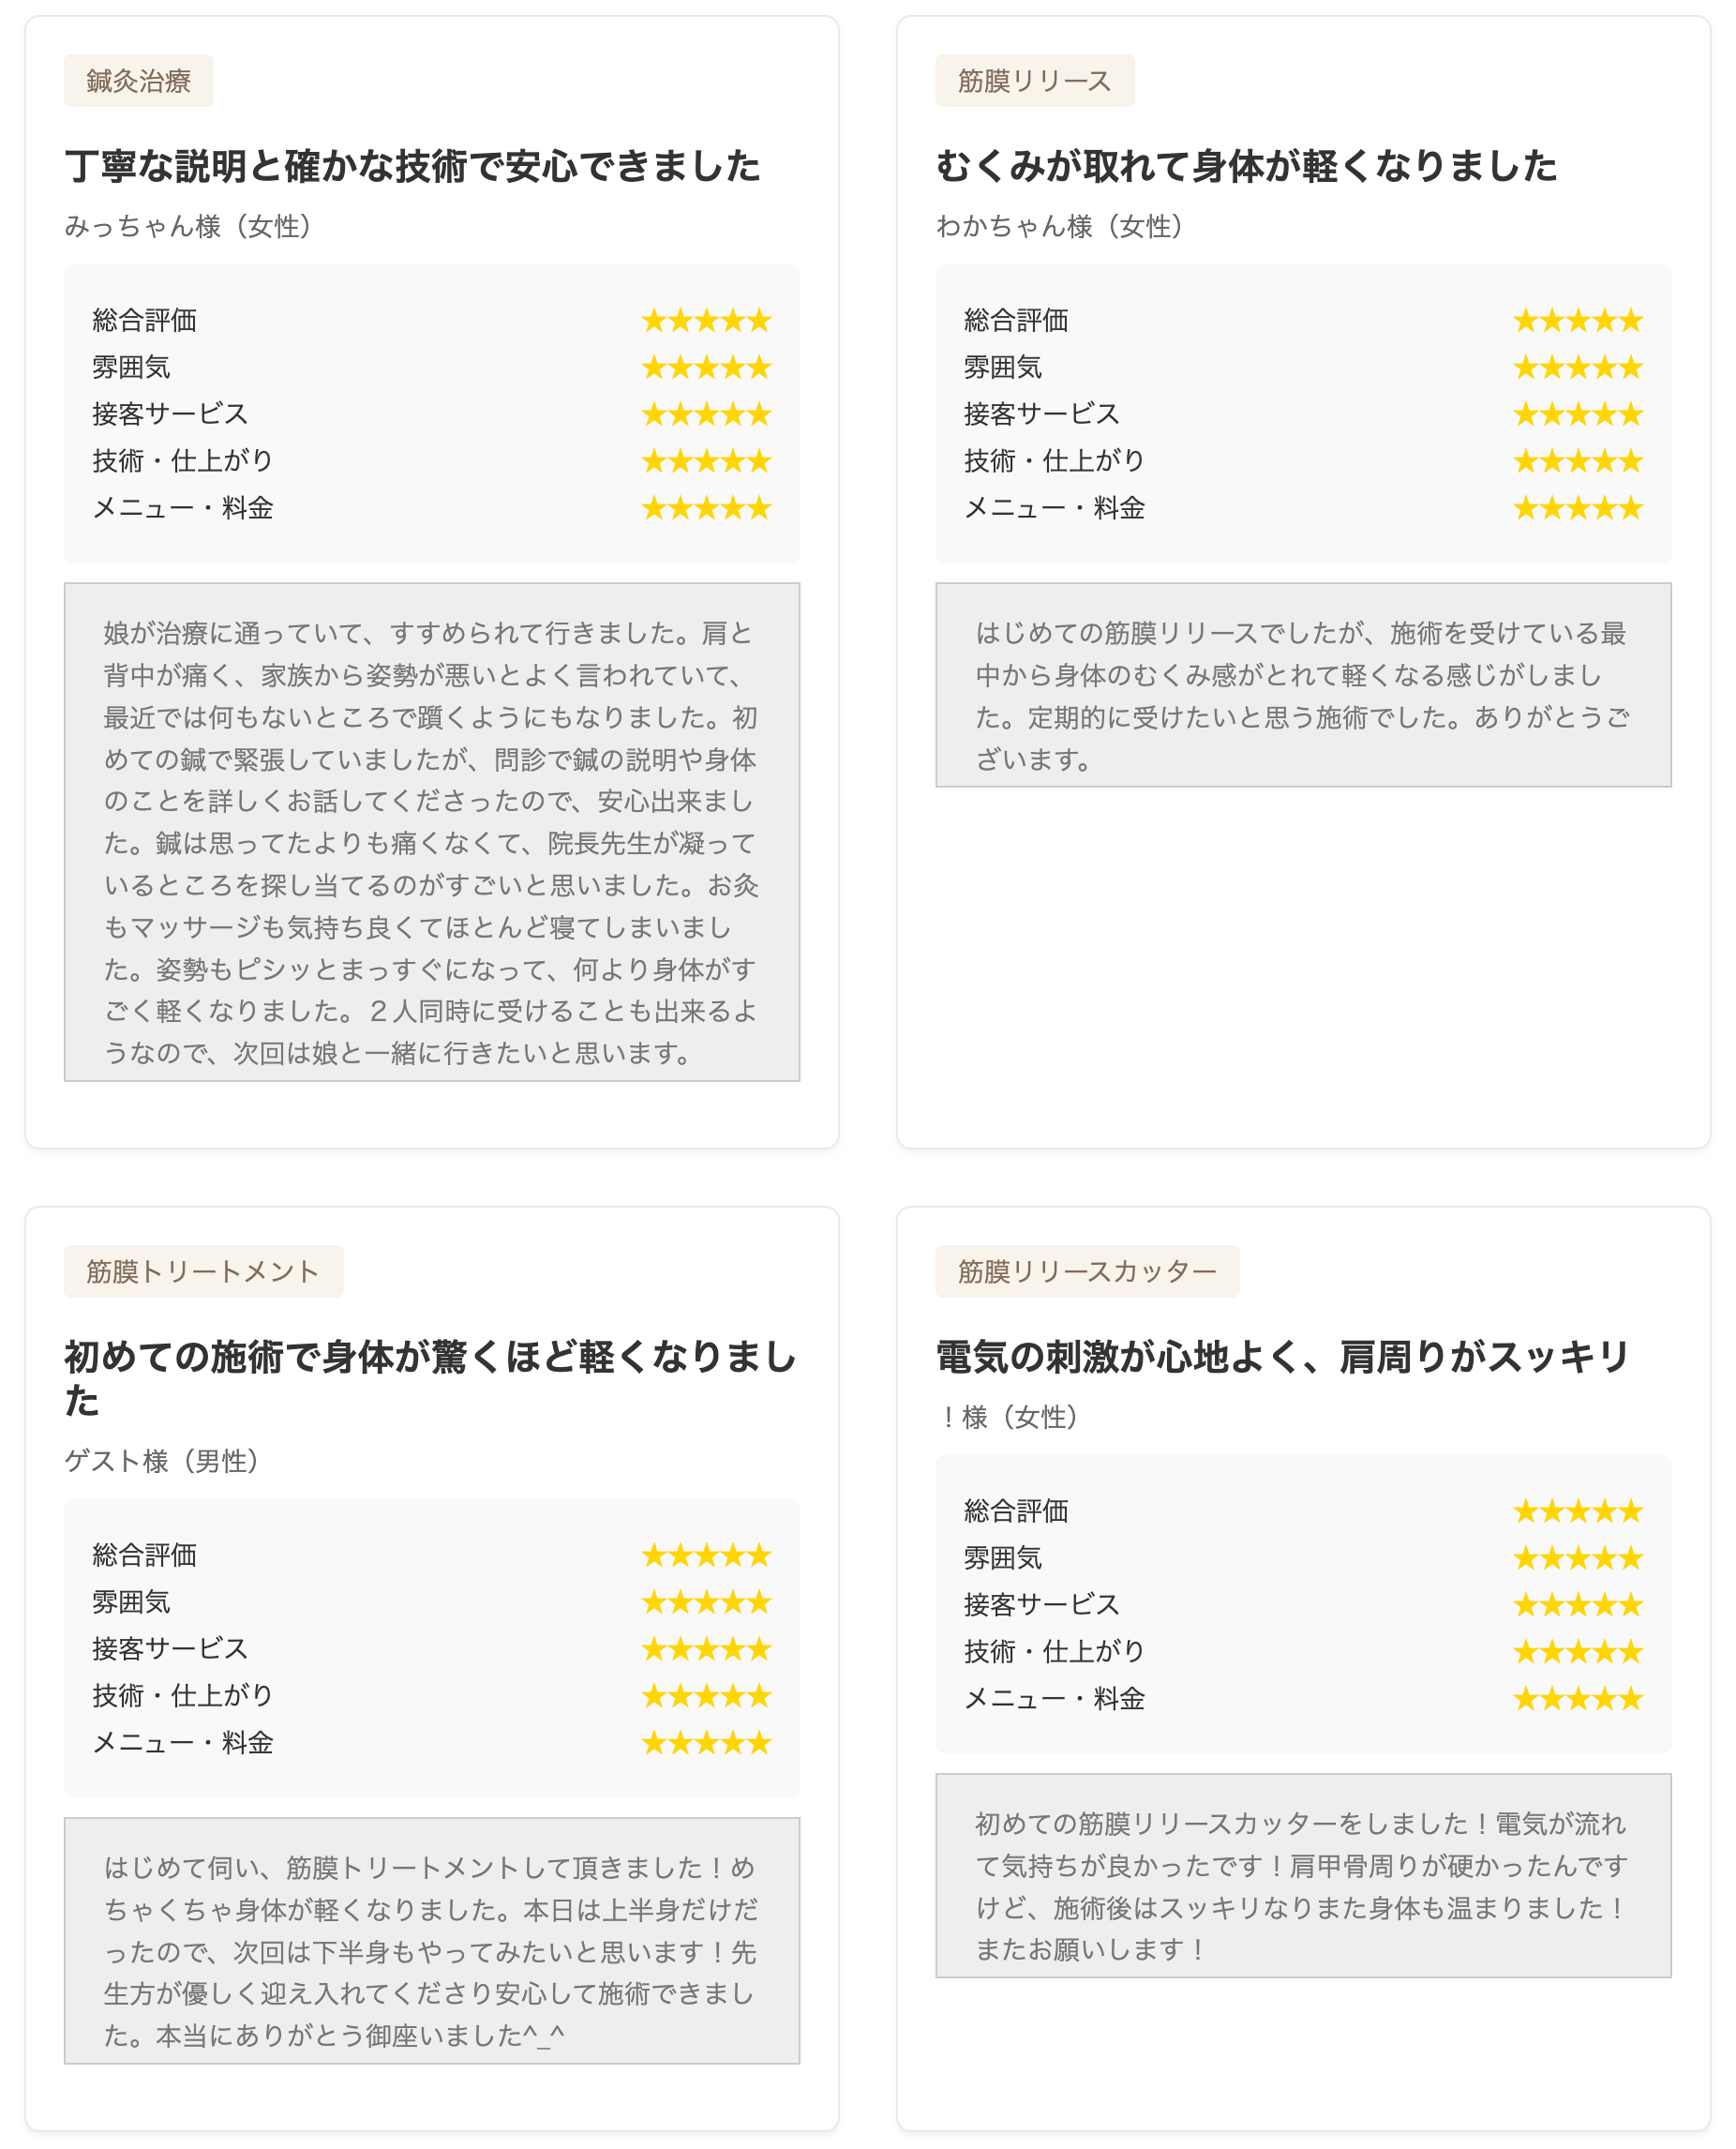1736x2149 pixels.
Task: Click the 筋膜リリース category tag
Action: coord(1034,81)
